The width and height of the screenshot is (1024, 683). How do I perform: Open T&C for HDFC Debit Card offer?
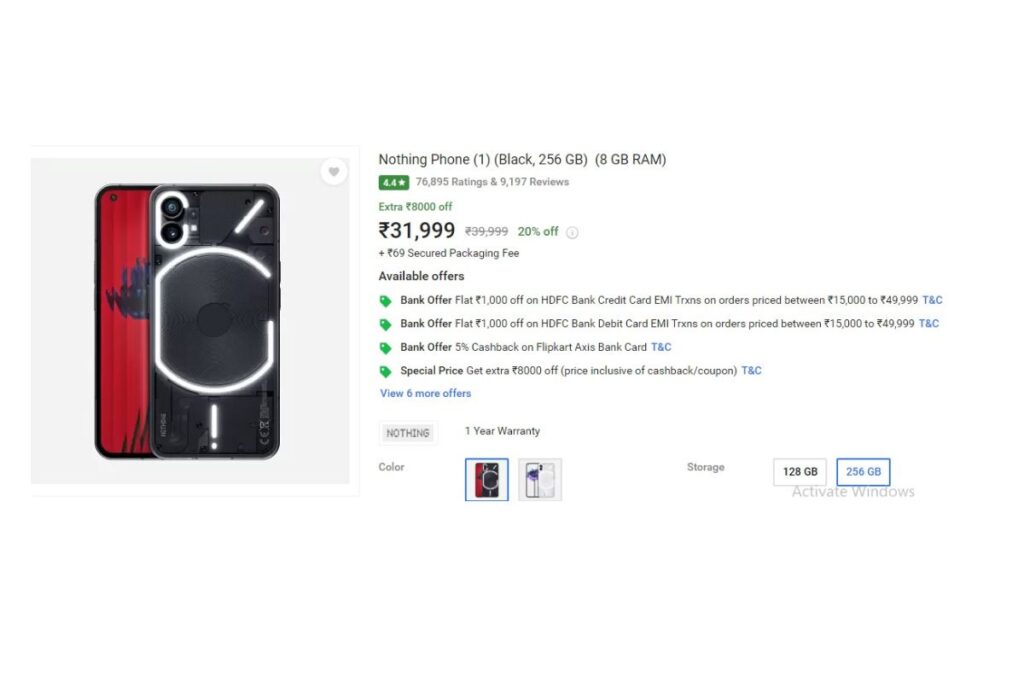pos(929,323)
